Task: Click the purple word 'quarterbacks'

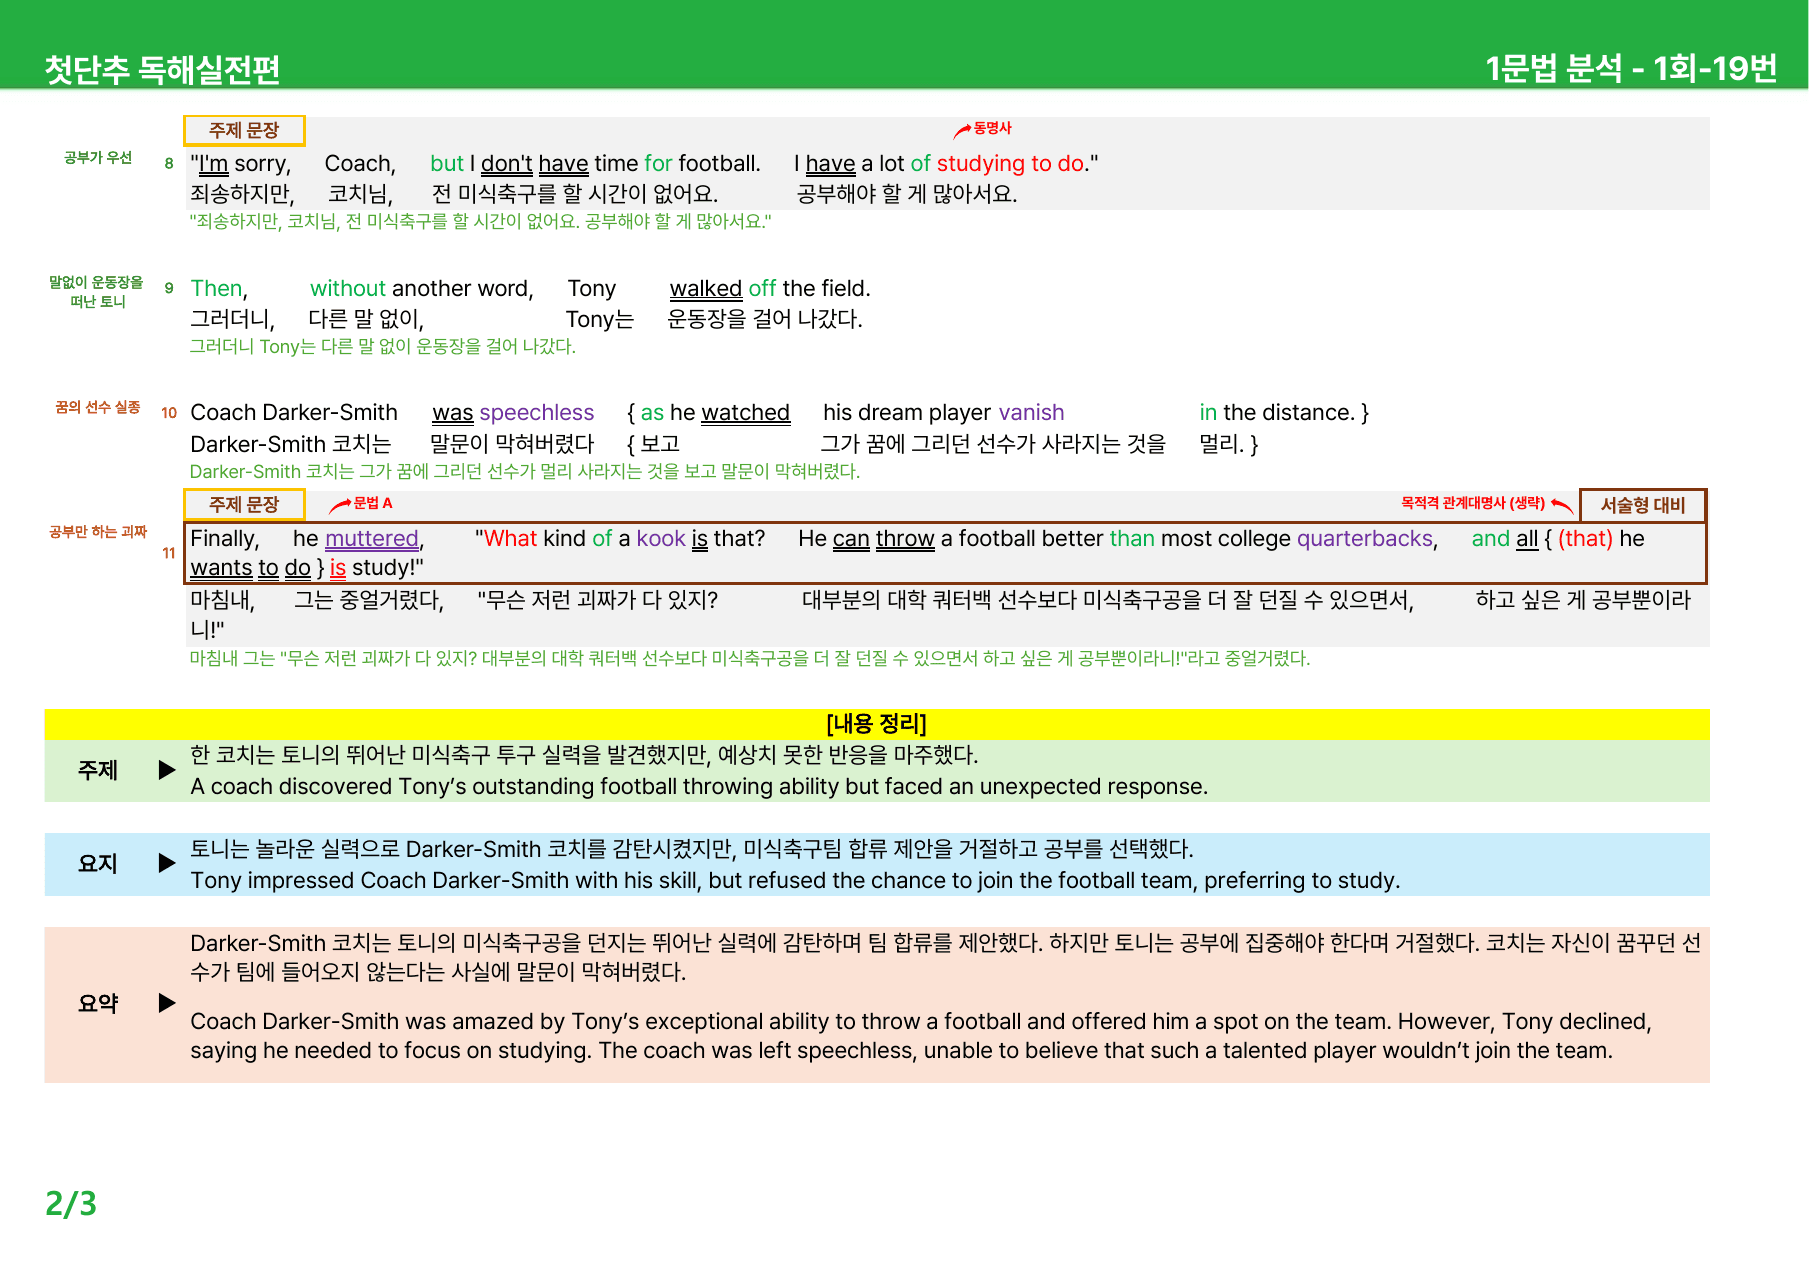Action: click(x=1365, y=538)
